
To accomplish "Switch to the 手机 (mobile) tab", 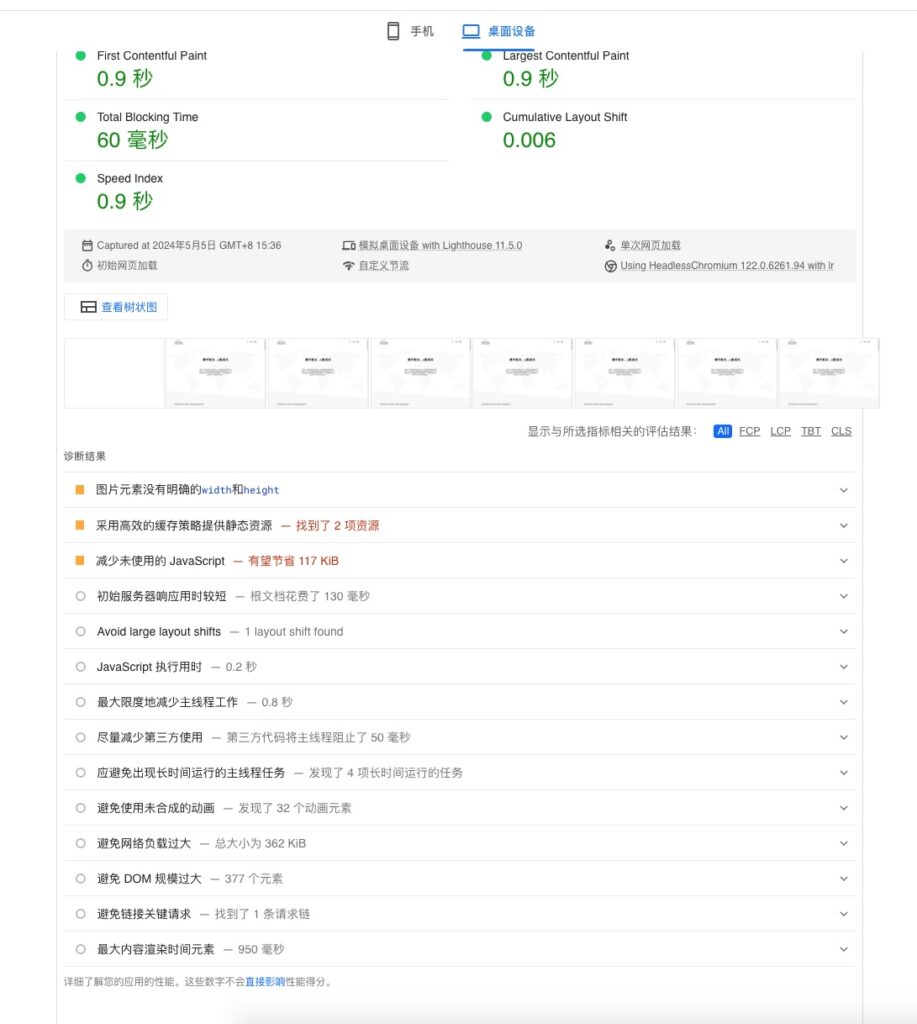I will point(410,31).
